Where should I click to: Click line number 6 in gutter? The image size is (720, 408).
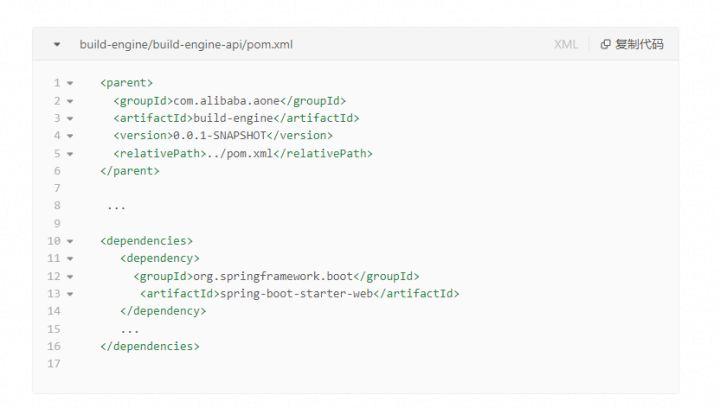(57, 171)
